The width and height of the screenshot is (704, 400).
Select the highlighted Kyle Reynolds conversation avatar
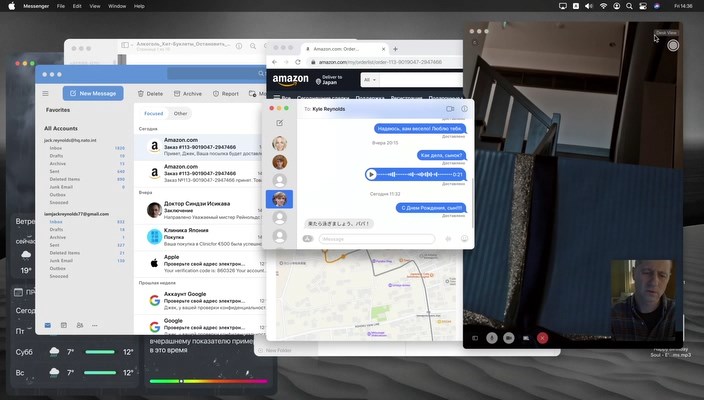[x=279, y=199]
